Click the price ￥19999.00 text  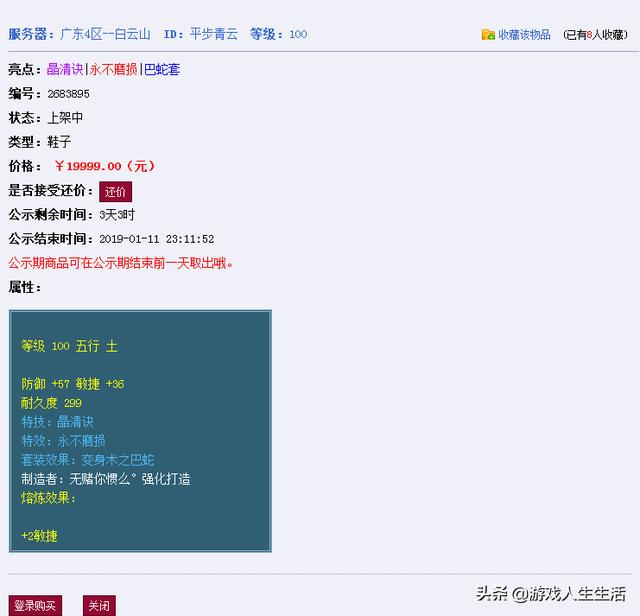tap(104, 166)
